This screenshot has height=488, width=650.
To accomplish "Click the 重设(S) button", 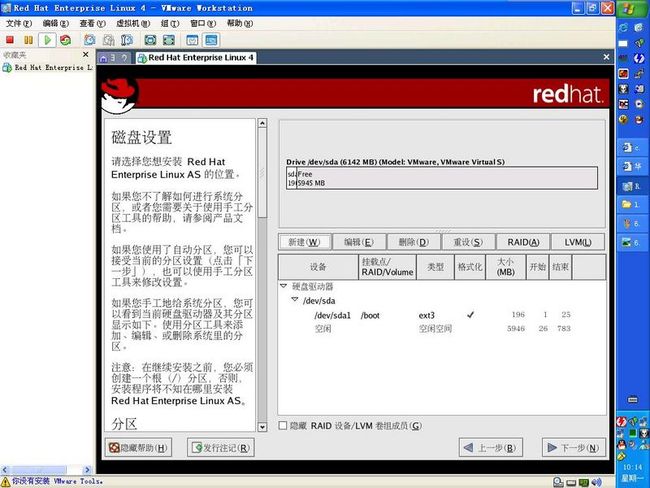I will pyautogui.click(x=468, y=242).
